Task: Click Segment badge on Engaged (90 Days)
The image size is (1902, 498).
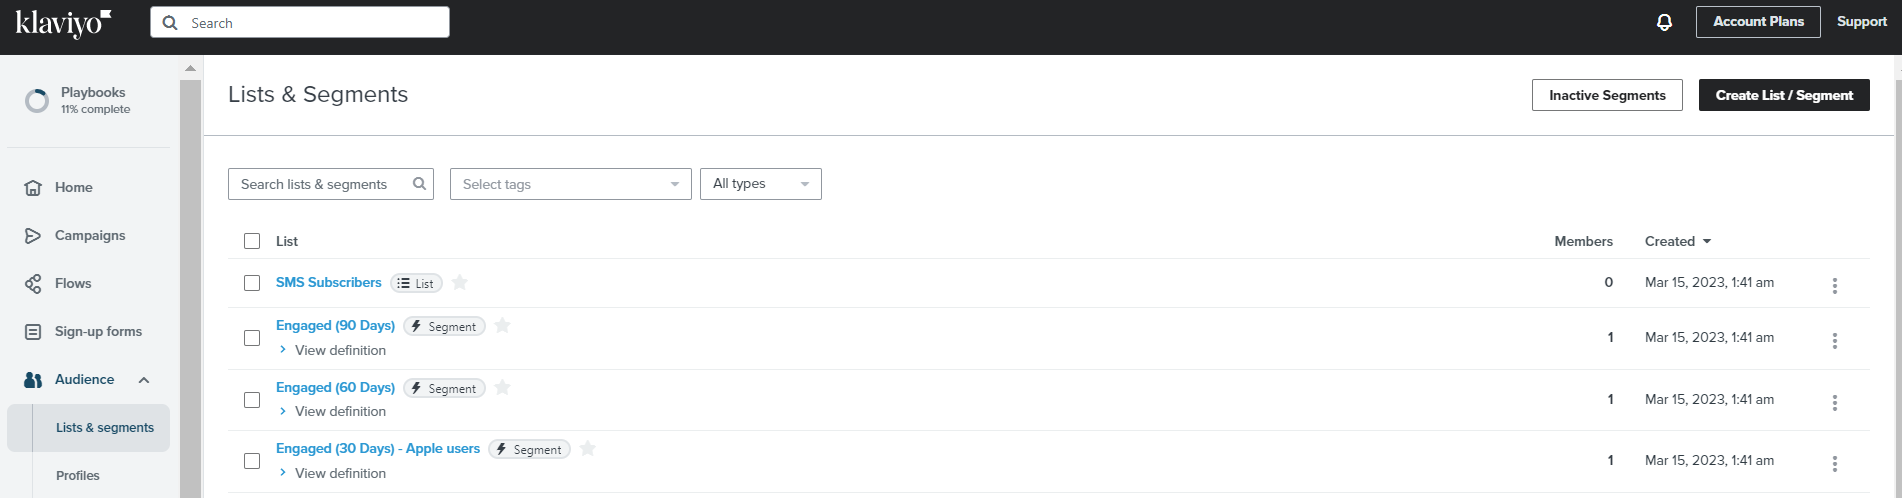Action: pos(444,326)
